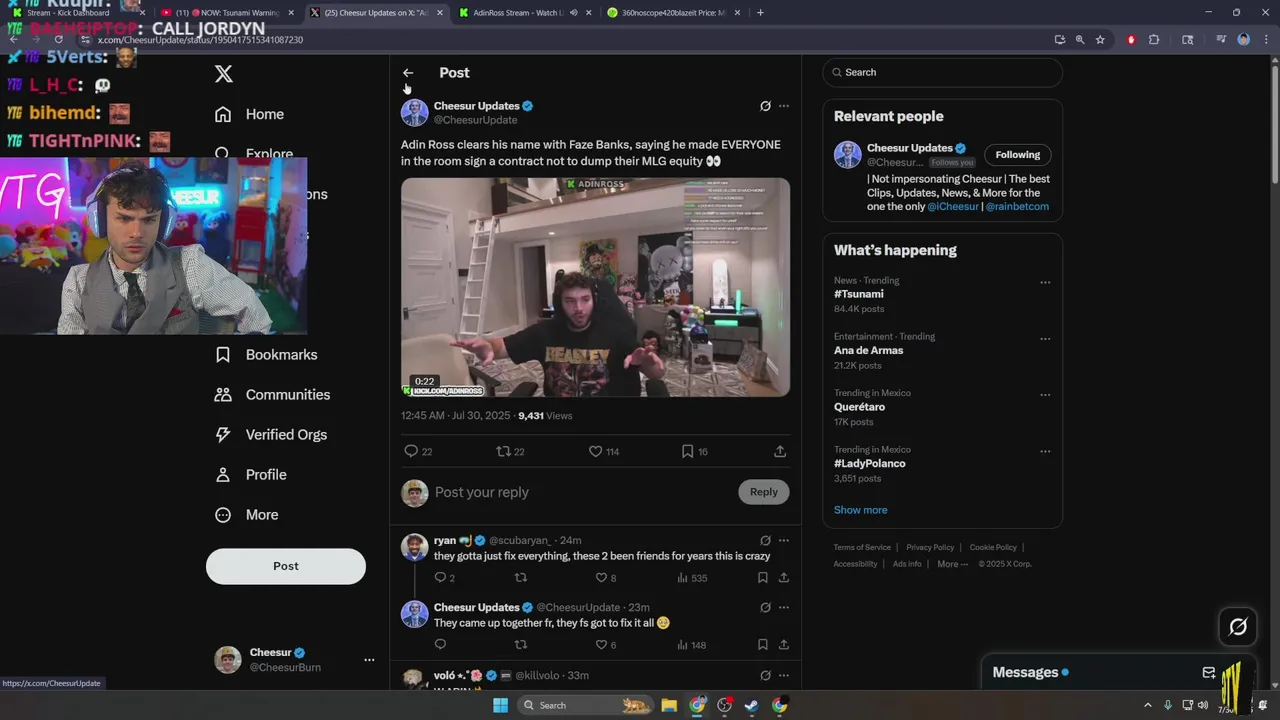Image resolution: width=1280 pixels, height=720 pixels.
Task: Open Bookmarks in the sidebar
Action: coord(266,355)
